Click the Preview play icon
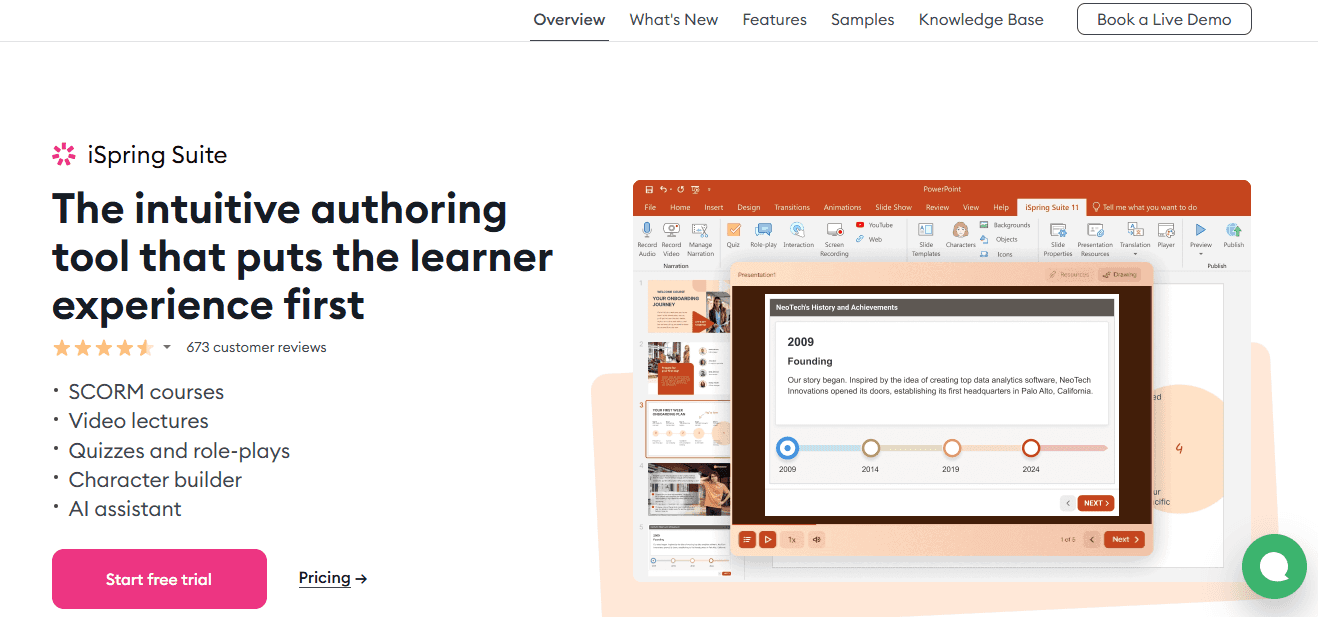 [x=1200, y=230]
